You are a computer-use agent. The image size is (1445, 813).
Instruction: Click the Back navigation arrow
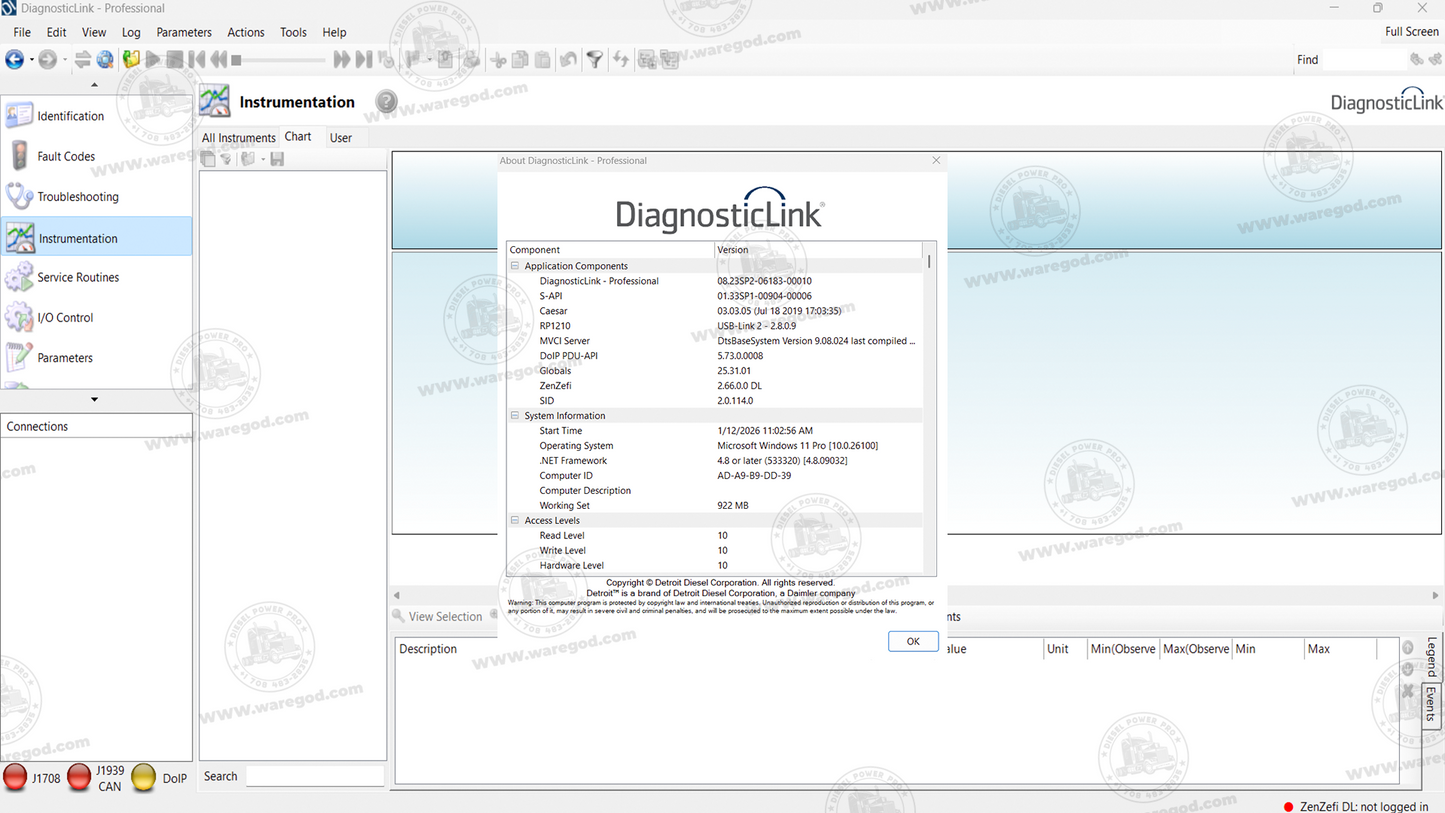click(x=13, y=59)
